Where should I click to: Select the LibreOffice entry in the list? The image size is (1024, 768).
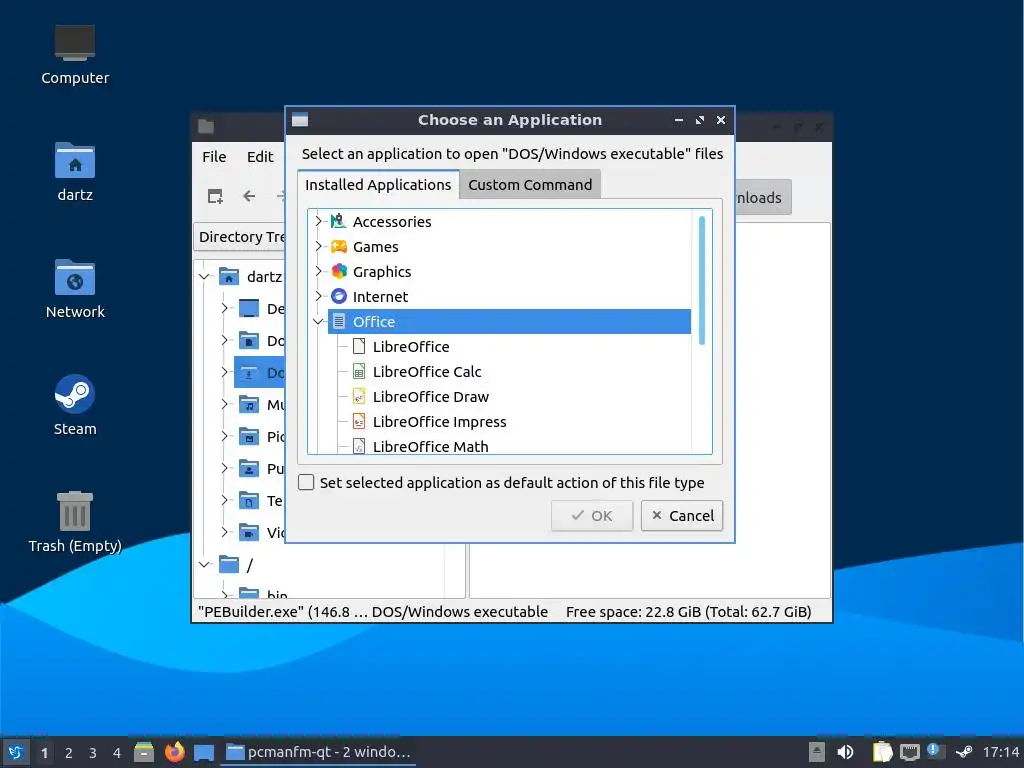pos(411,347)
